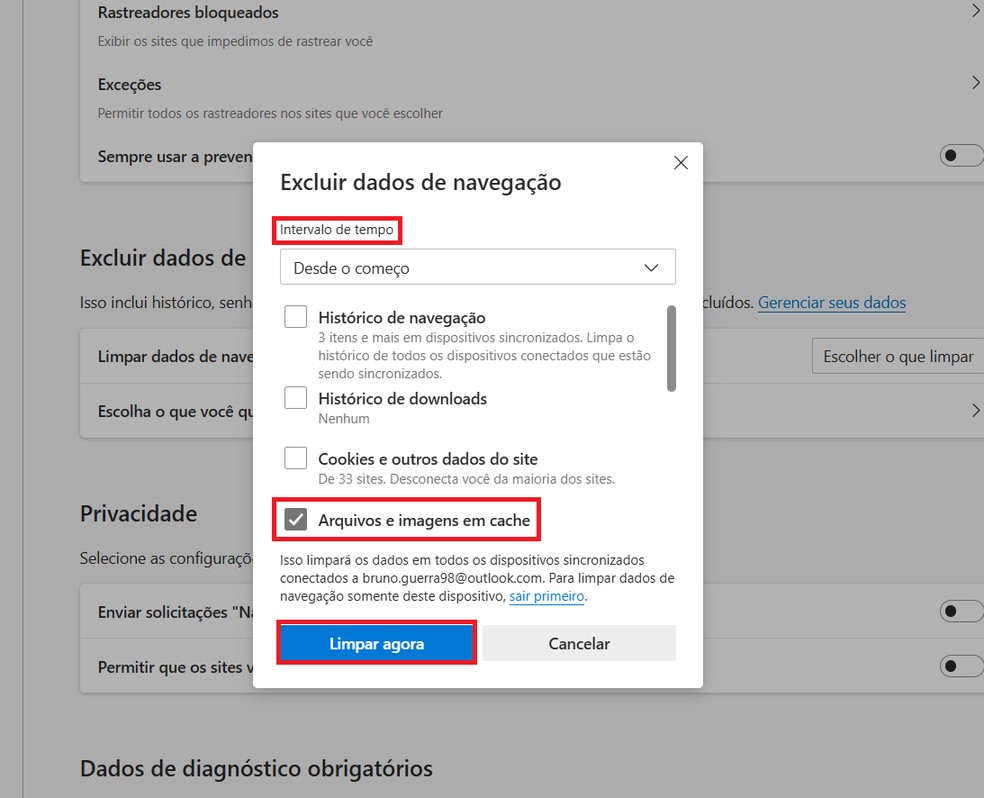This screenshot has width=984, height=798.
Task: Select Cookies e outros dados do site
Action: coord(295,457)
